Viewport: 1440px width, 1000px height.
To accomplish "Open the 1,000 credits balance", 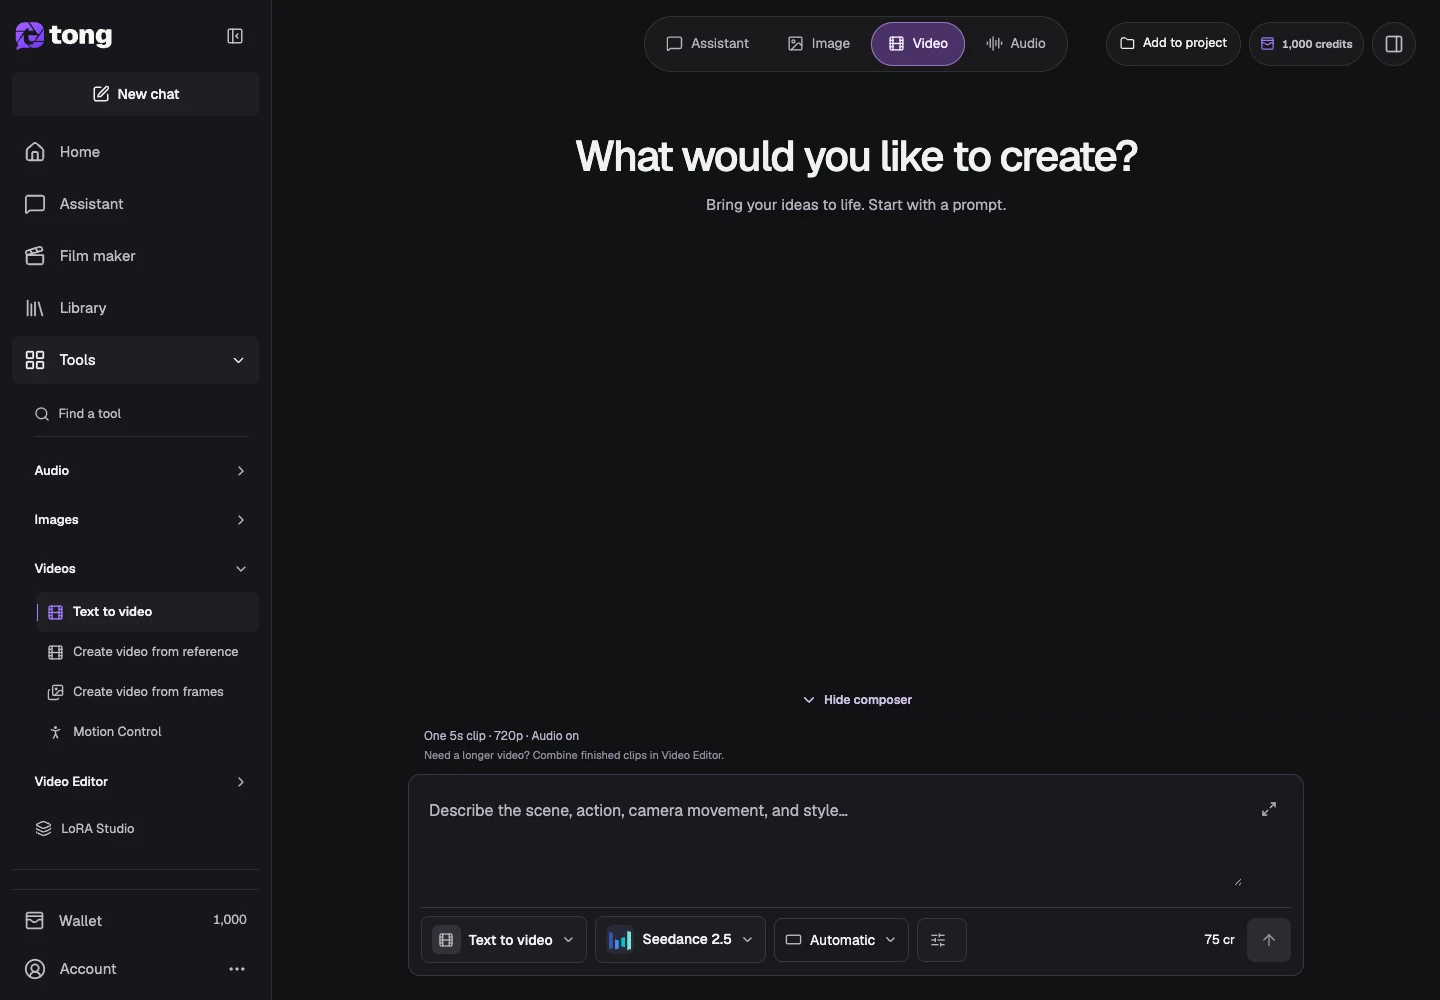I will point(1306,44).
